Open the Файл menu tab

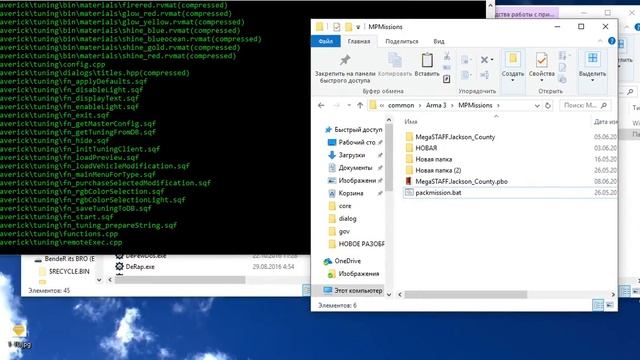click(325, 41)
